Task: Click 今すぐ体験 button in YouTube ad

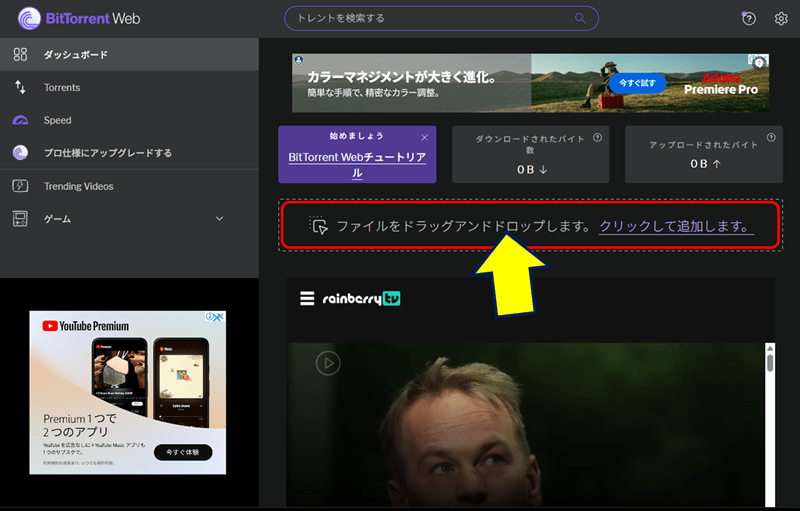Action: (183, 452)
